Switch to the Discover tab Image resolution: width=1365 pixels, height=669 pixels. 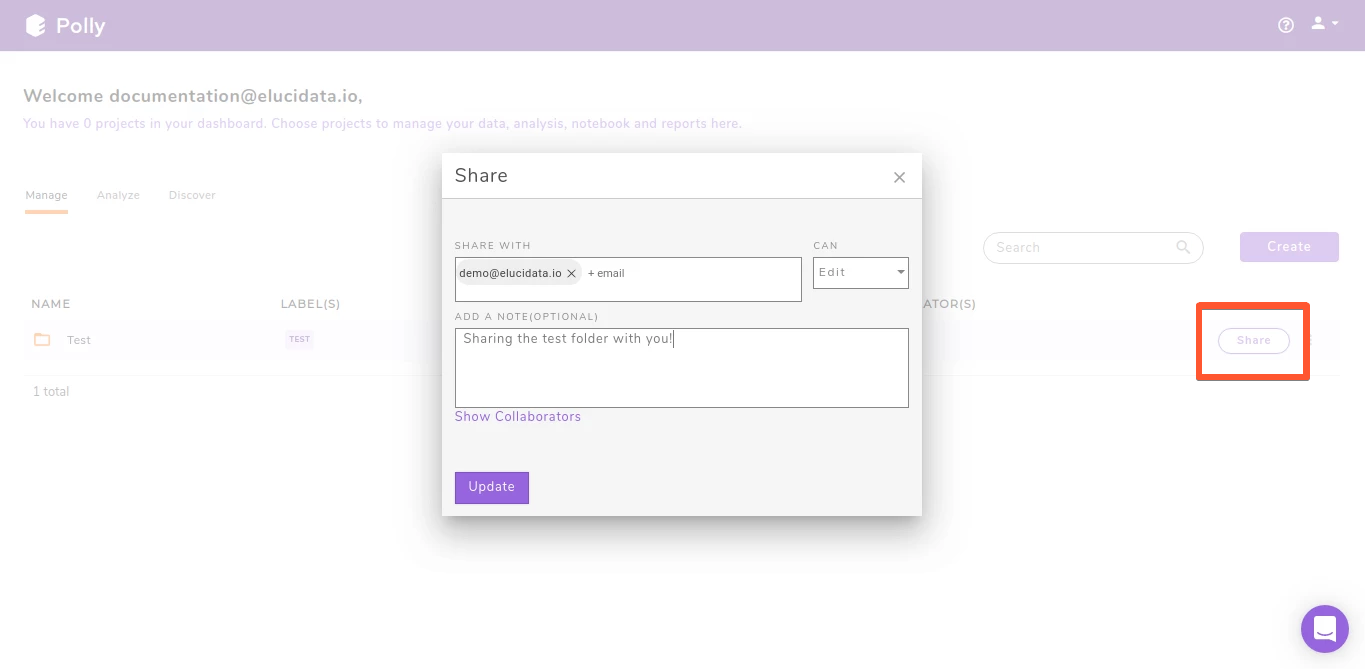[191, 195]
